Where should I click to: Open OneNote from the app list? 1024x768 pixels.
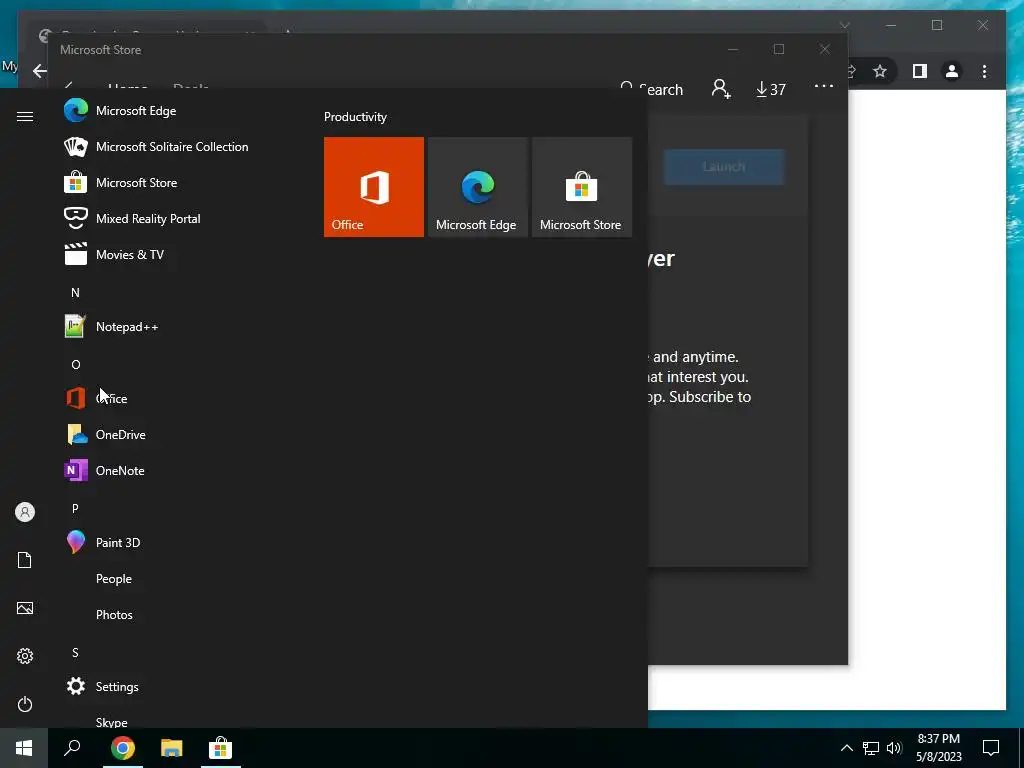[105, 470]
